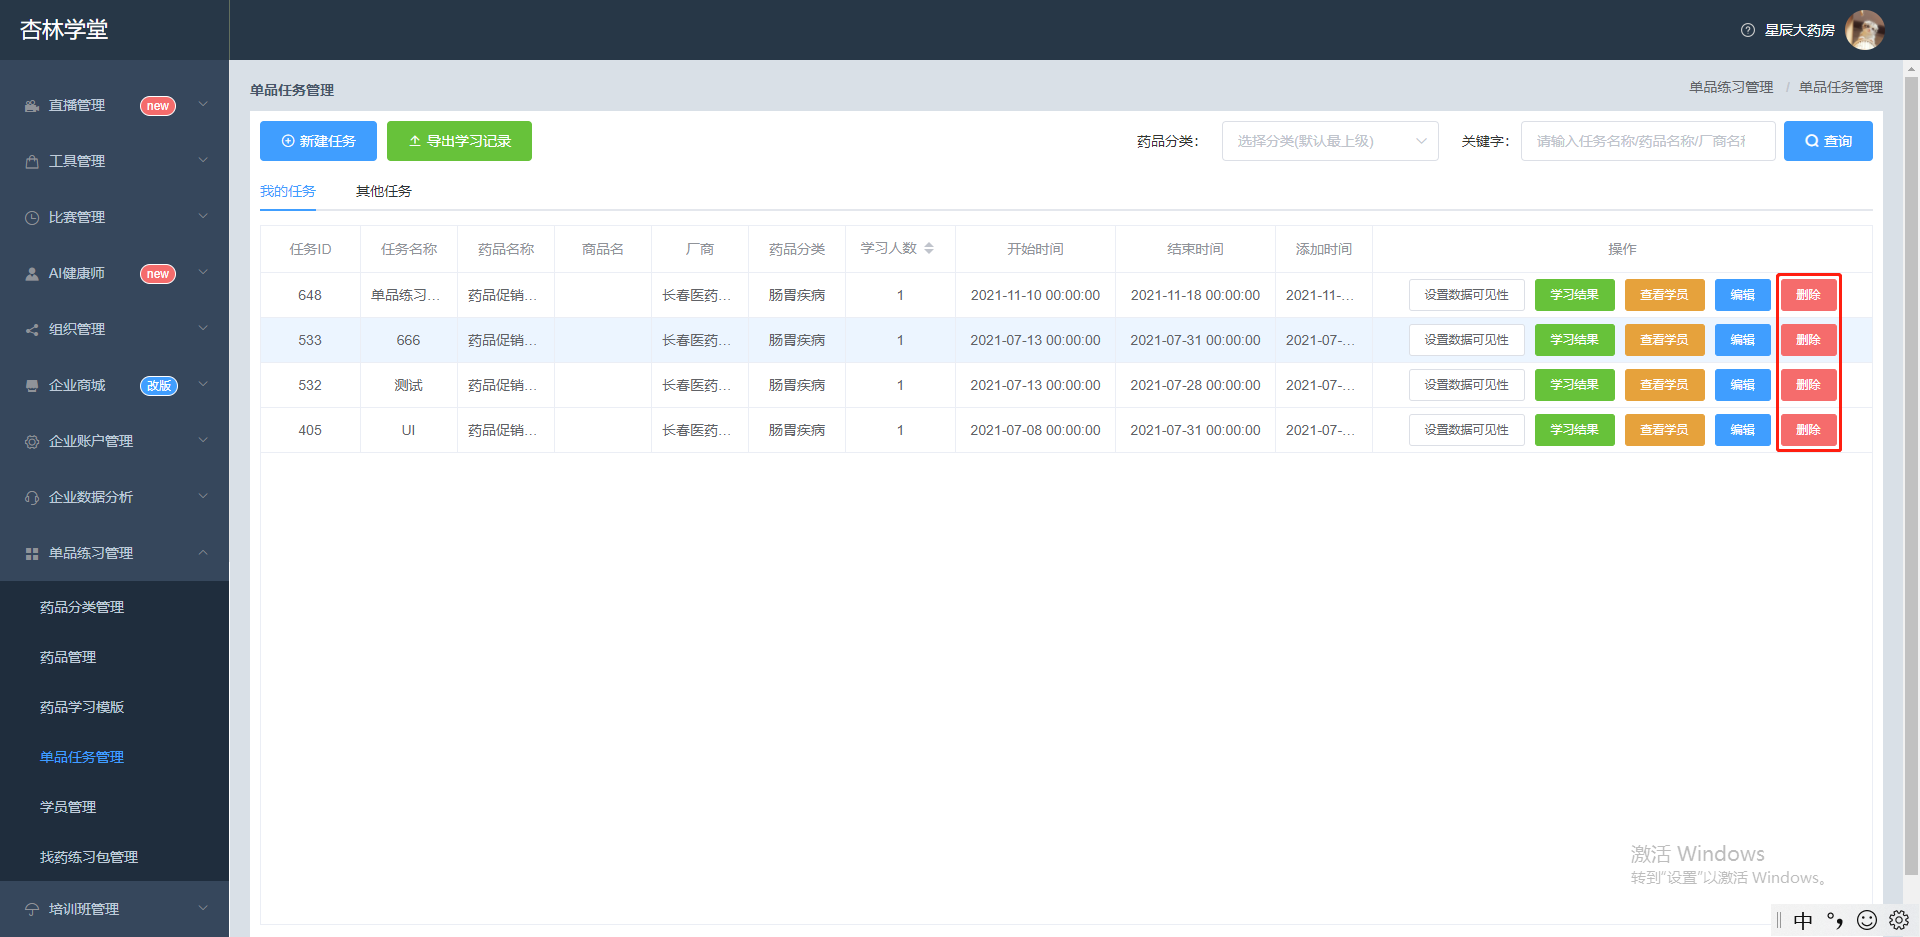Click 设置数据可见性 for task 648
Image resolution: width=1920 pixels, height=937 pixels.
(1467, 295)
